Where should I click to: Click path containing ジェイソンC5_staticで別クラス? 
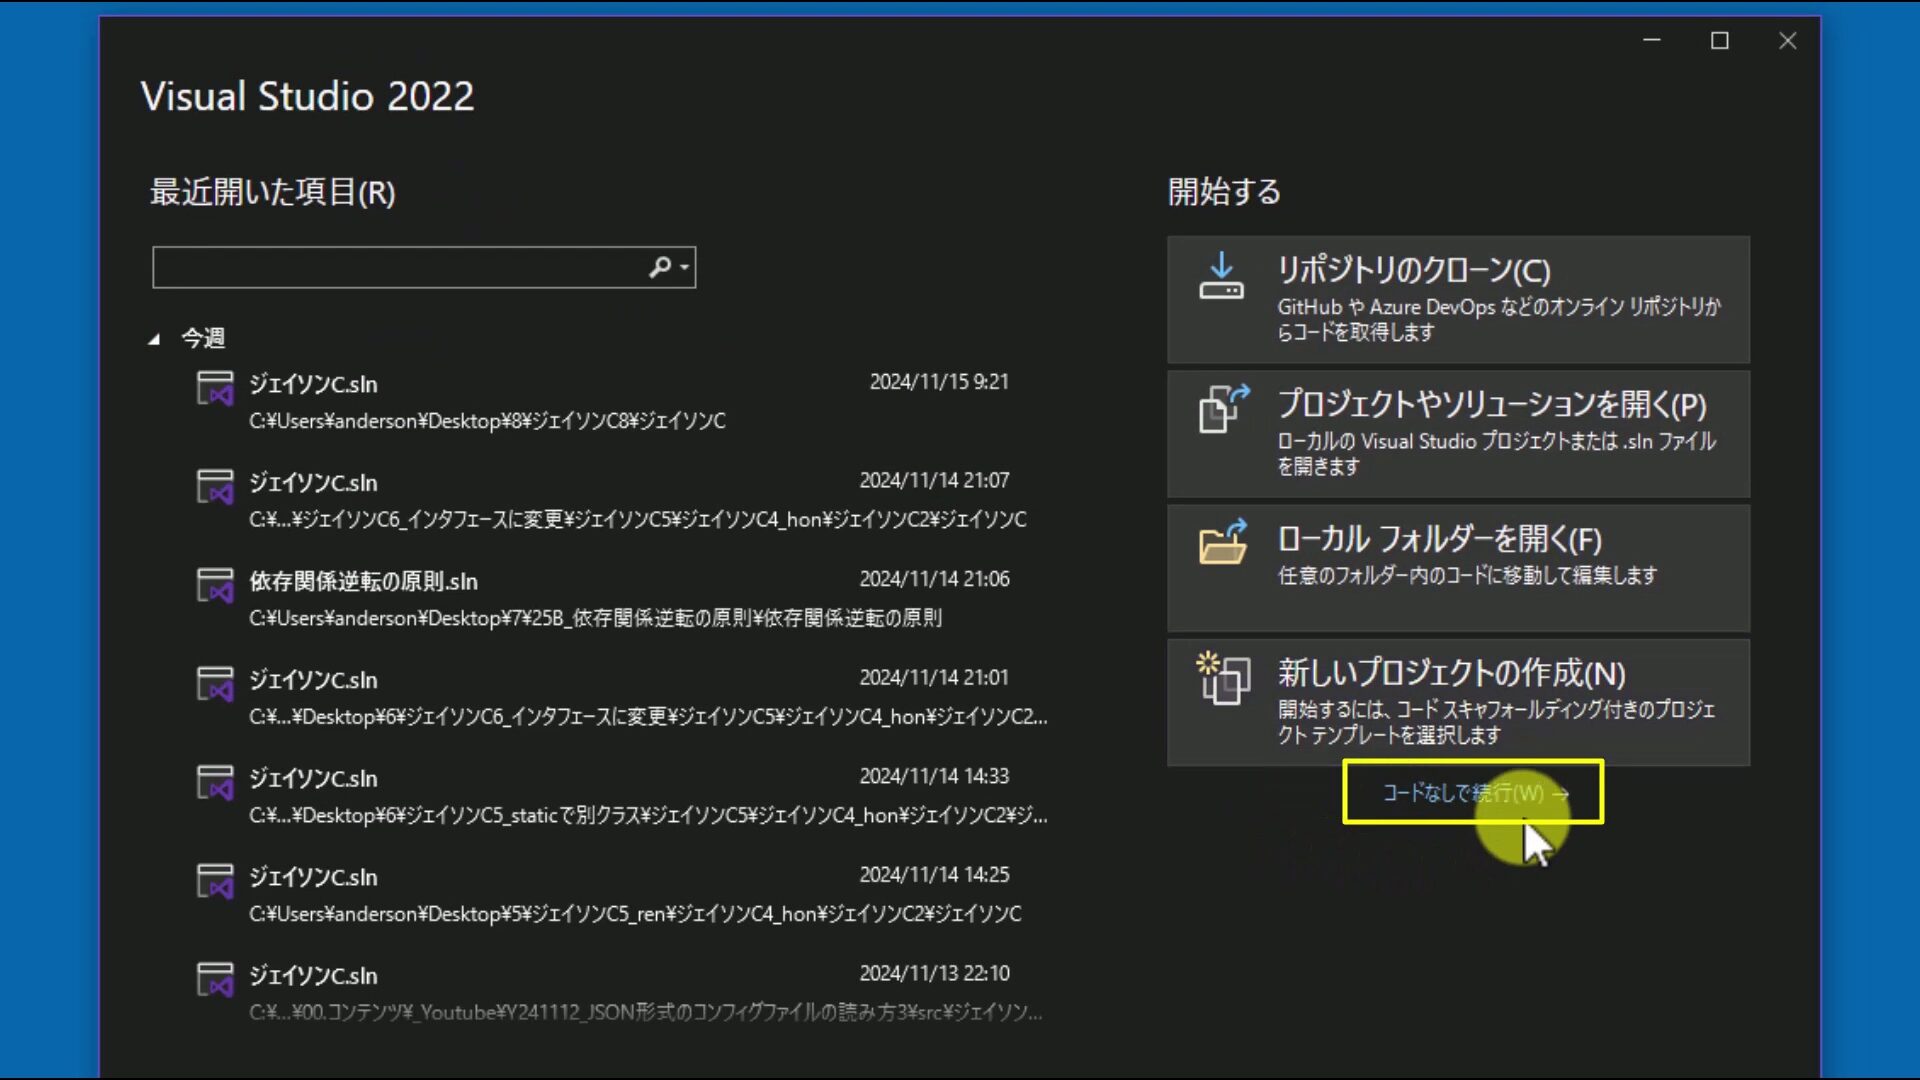point(648,816)
